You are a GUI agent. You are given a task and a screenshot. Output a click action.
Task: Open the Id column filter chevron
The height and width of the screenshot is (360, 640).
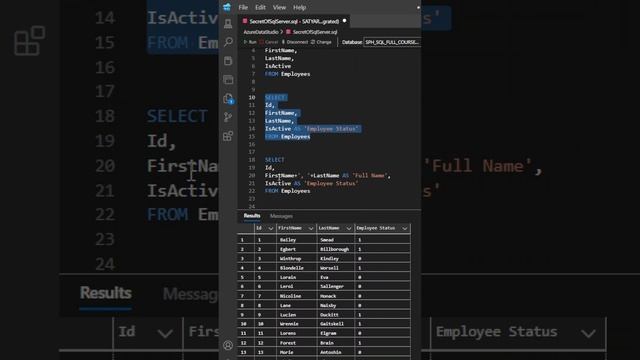coord(271,229)
